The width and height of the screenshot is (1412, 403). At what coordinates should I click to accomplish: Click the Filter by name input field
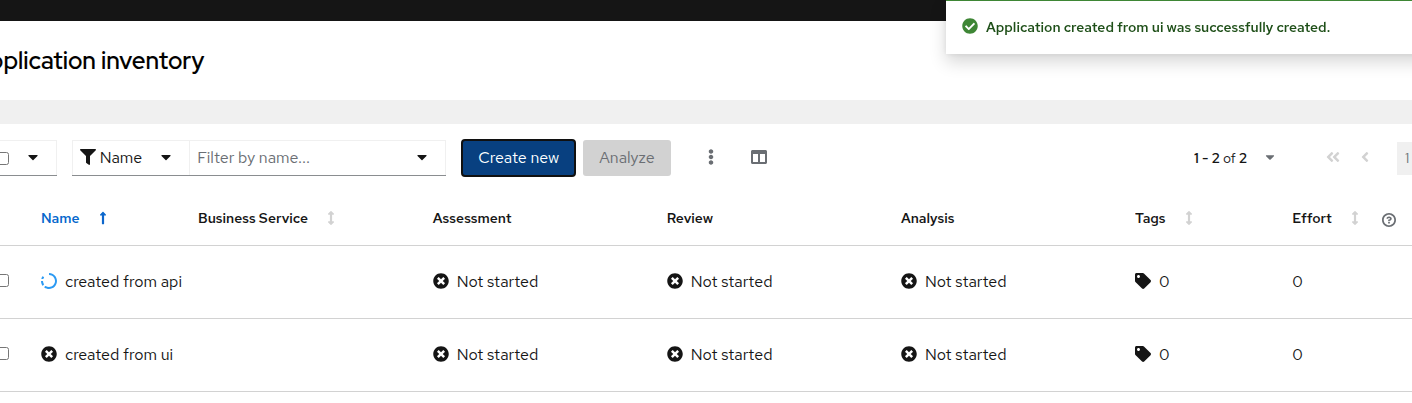pos(300,158)
